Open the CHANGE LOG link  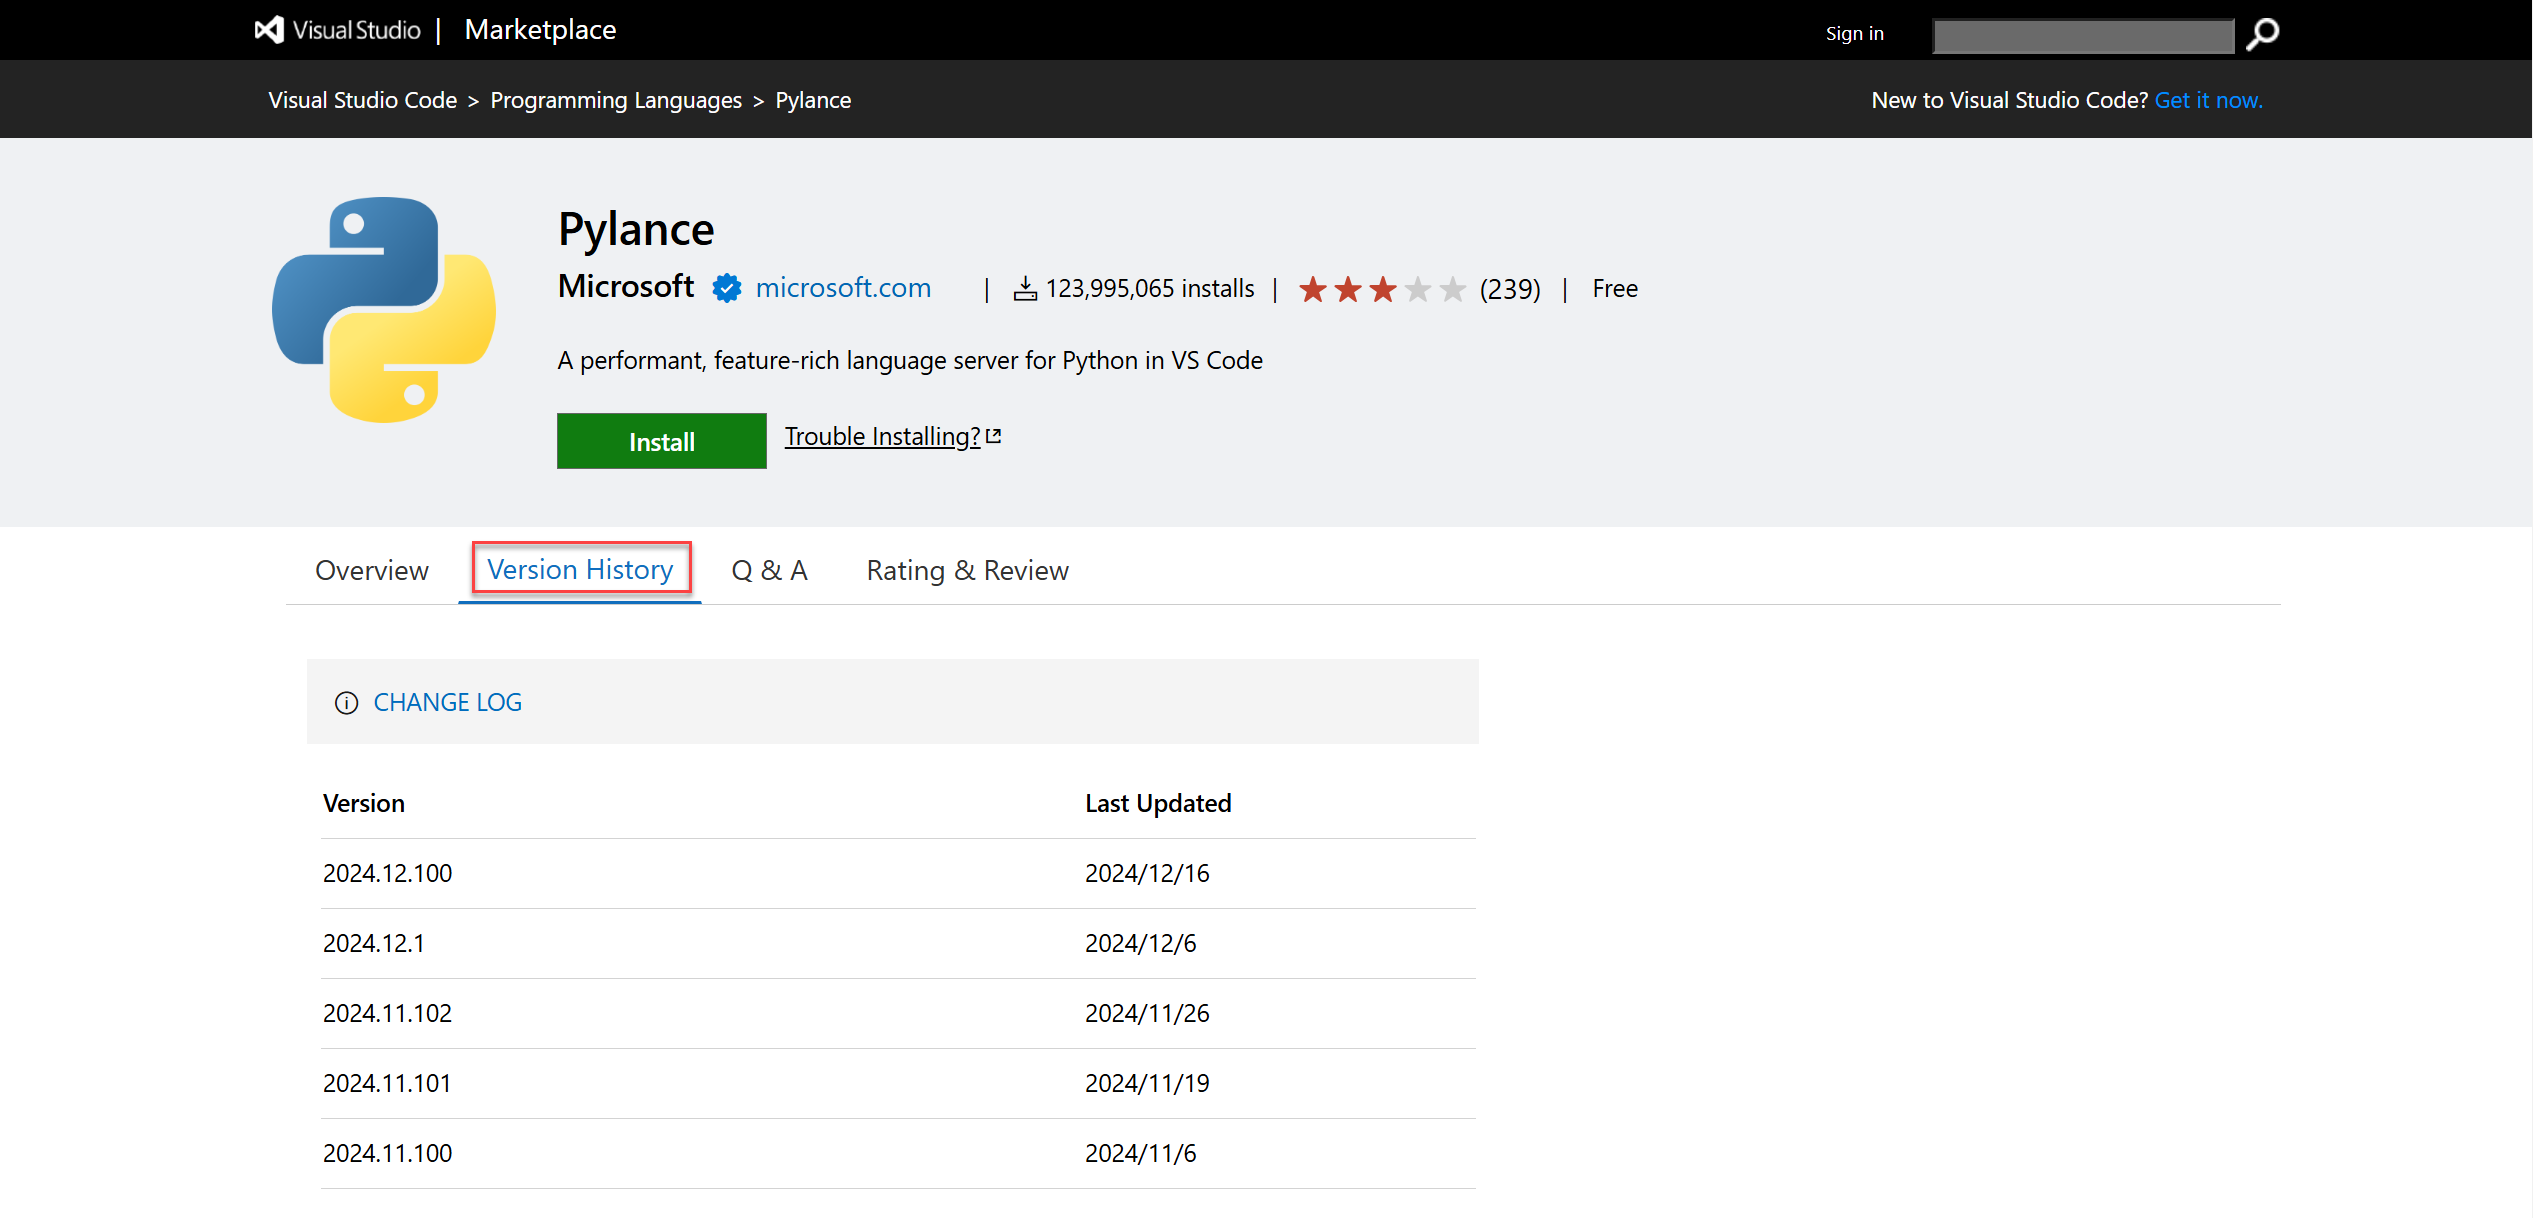coord(447,703)
